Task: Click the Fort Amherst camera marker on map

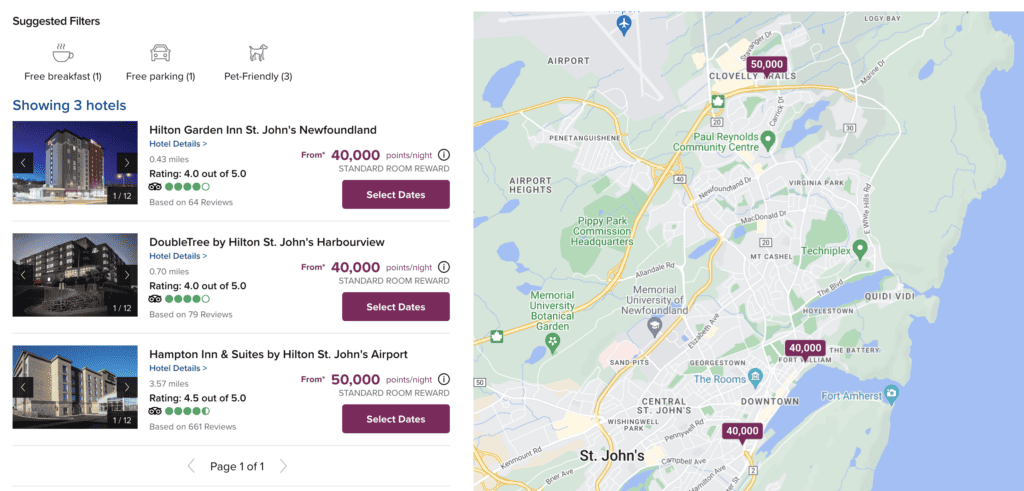Action: coord(891,395)
